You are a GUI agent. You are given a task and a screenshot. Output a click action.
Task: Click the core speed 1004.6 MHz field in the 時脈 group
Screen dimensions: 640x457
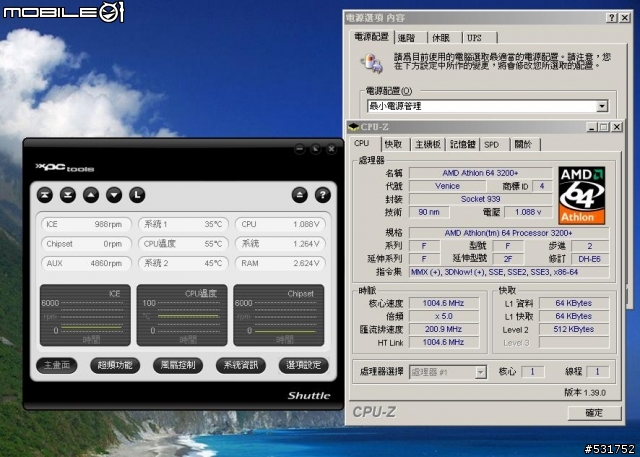[x=444, y=303]
